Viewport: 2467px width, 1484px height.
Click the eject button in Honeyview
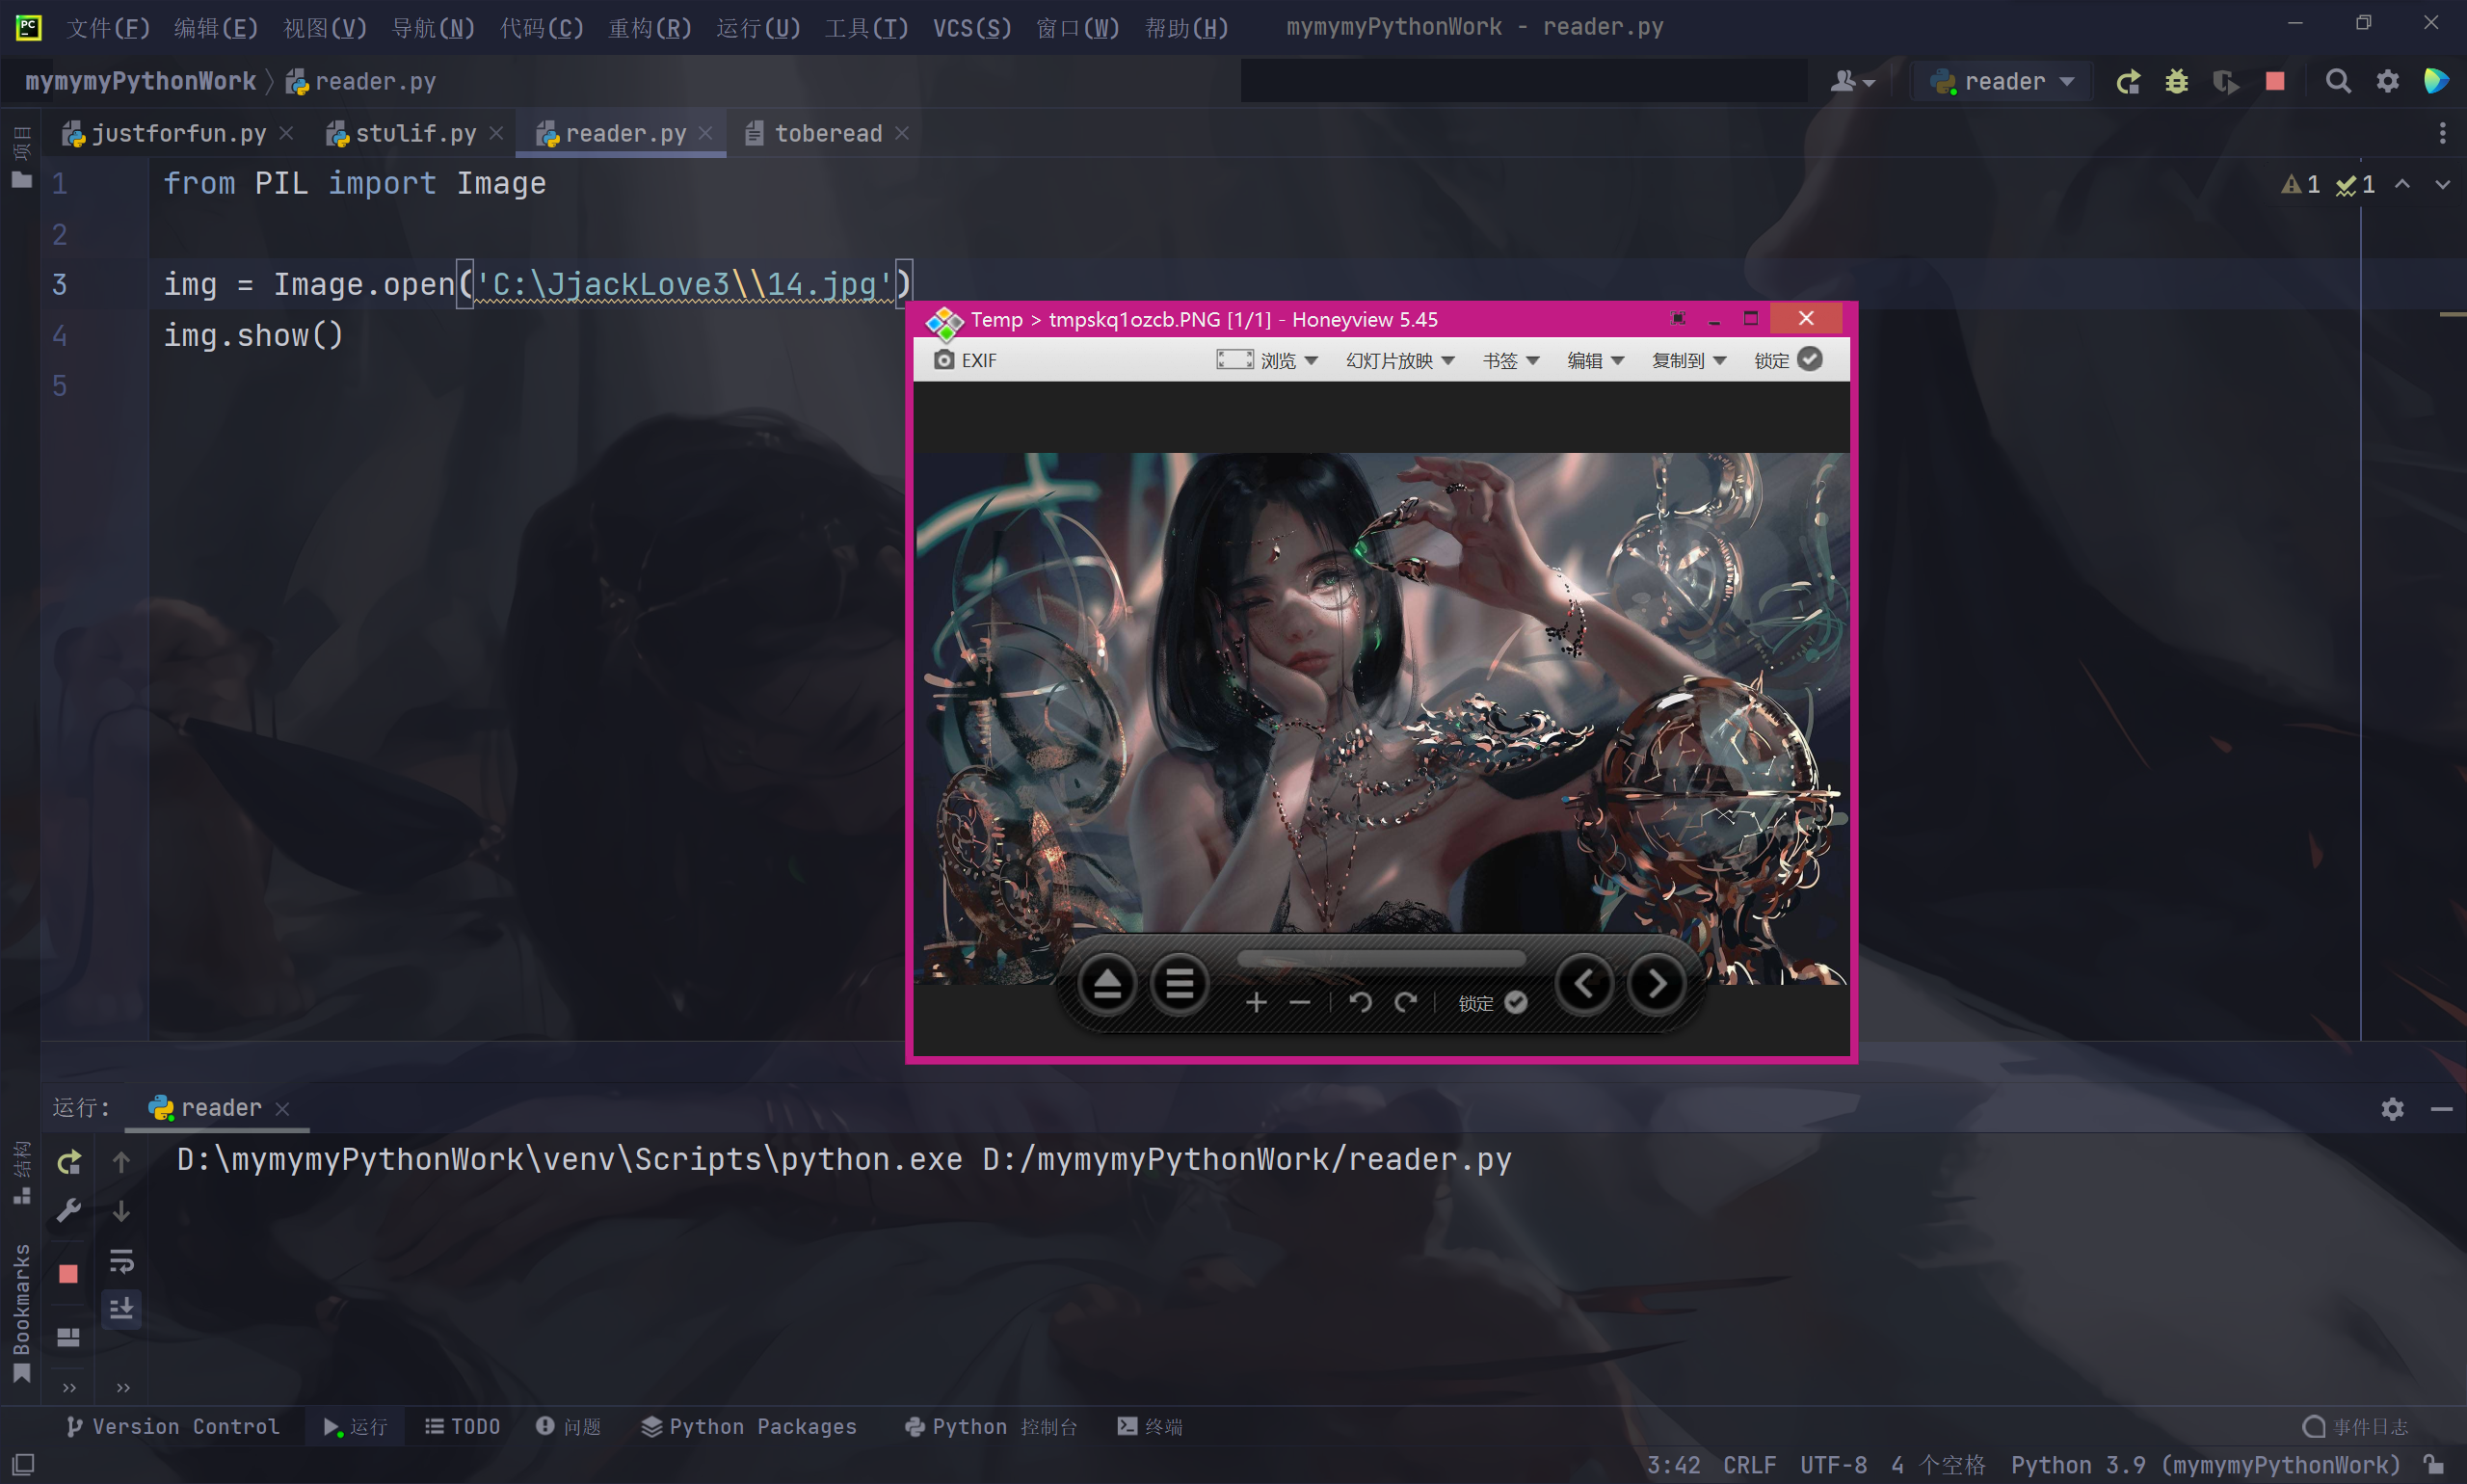[1106, 985]
